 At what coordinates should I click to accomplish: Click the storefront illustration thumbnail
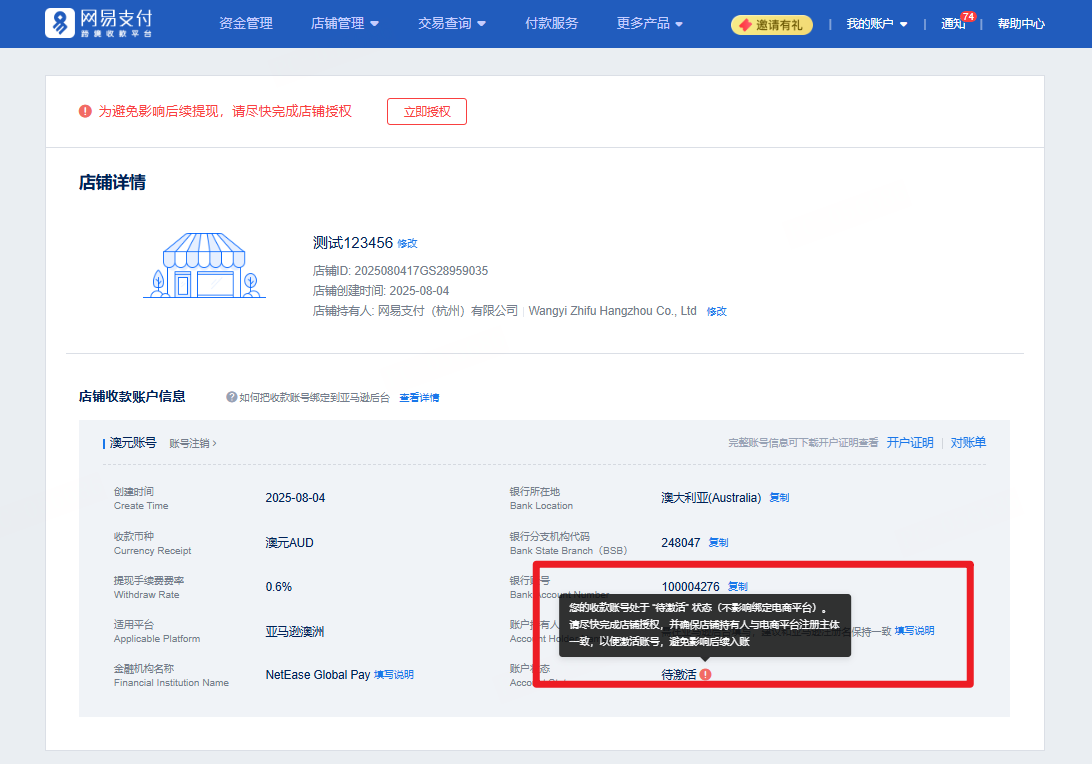[x=204, y=266]
